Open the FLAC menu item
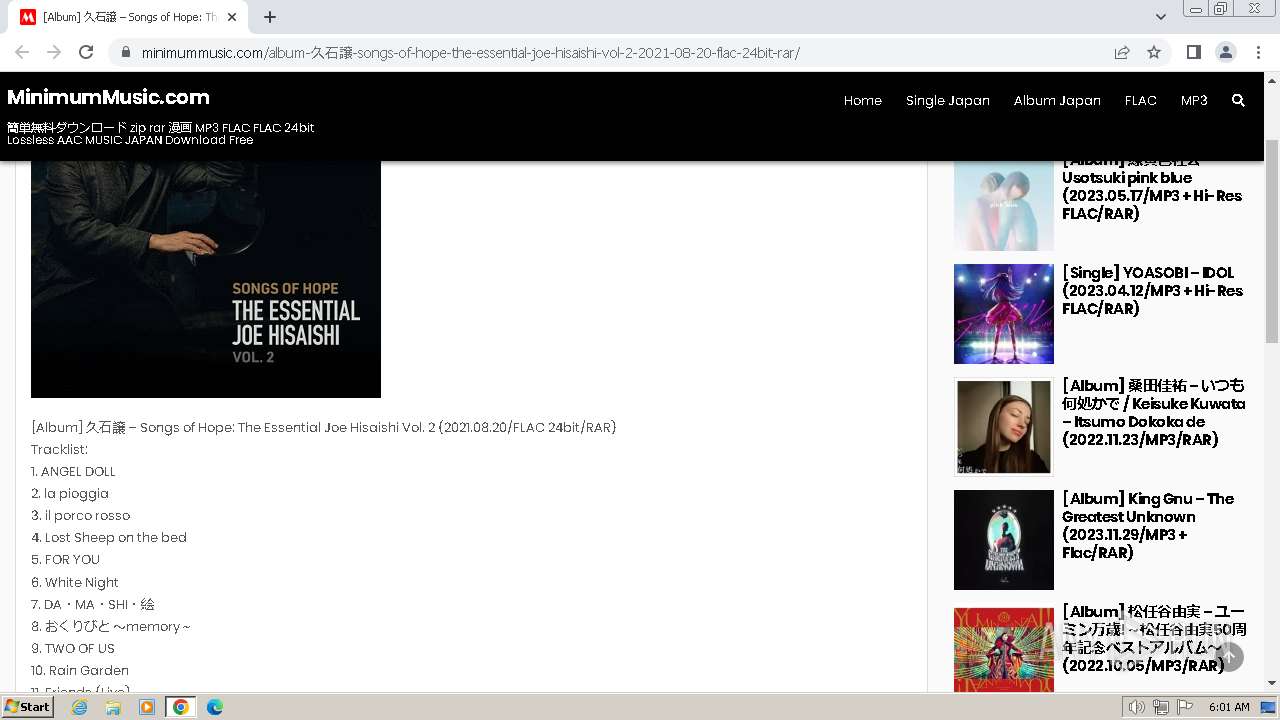1280x720 pixels. 1140,100
